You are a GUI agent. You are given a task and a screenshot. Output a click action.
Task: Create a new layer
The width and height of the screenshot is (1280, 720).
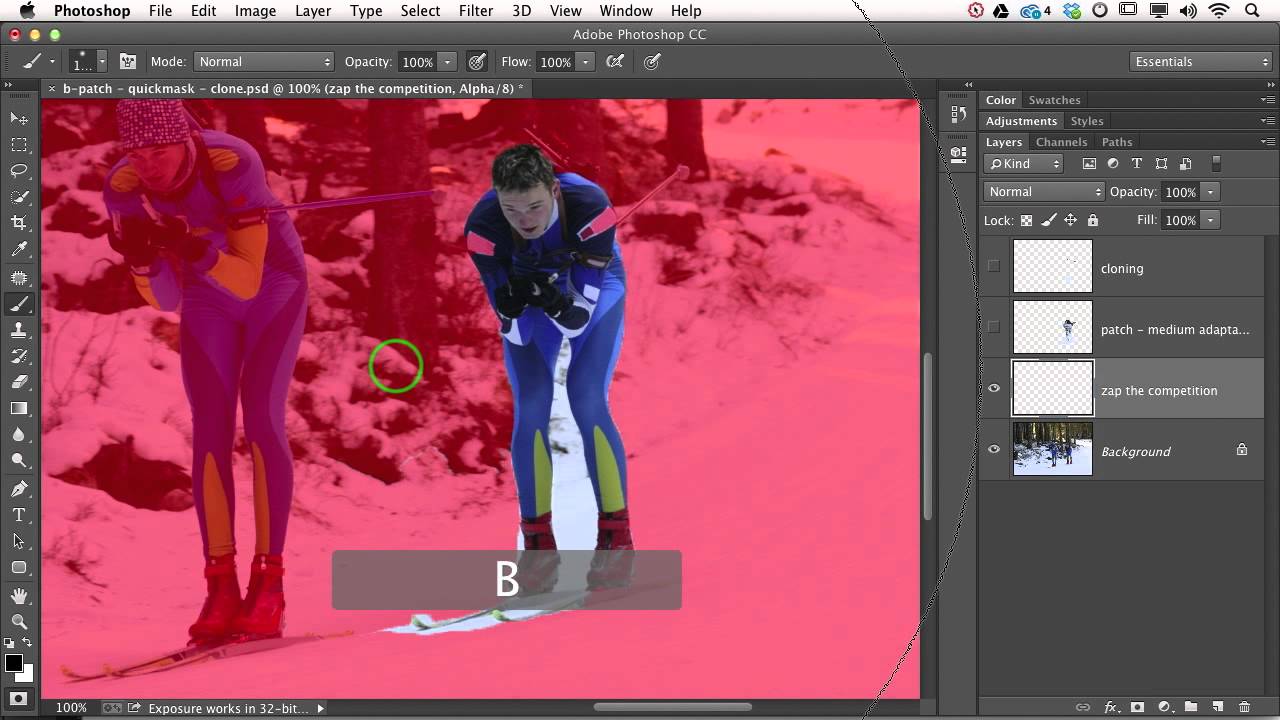[x=1218, y=707]
